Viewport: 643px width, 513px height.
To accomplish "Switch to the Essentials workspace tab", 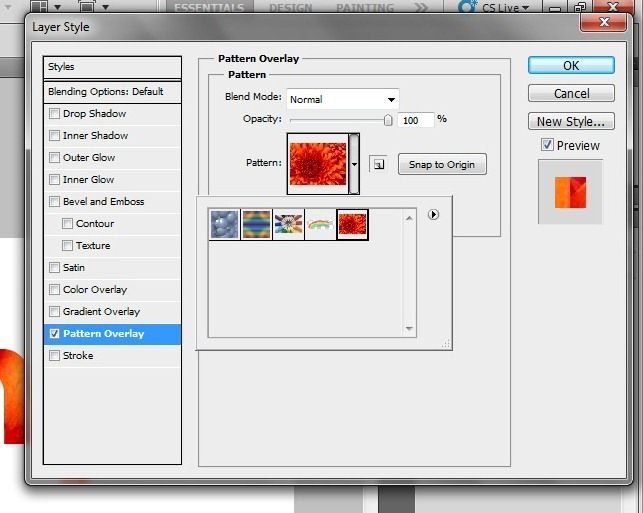I will (x=209, y=8).
